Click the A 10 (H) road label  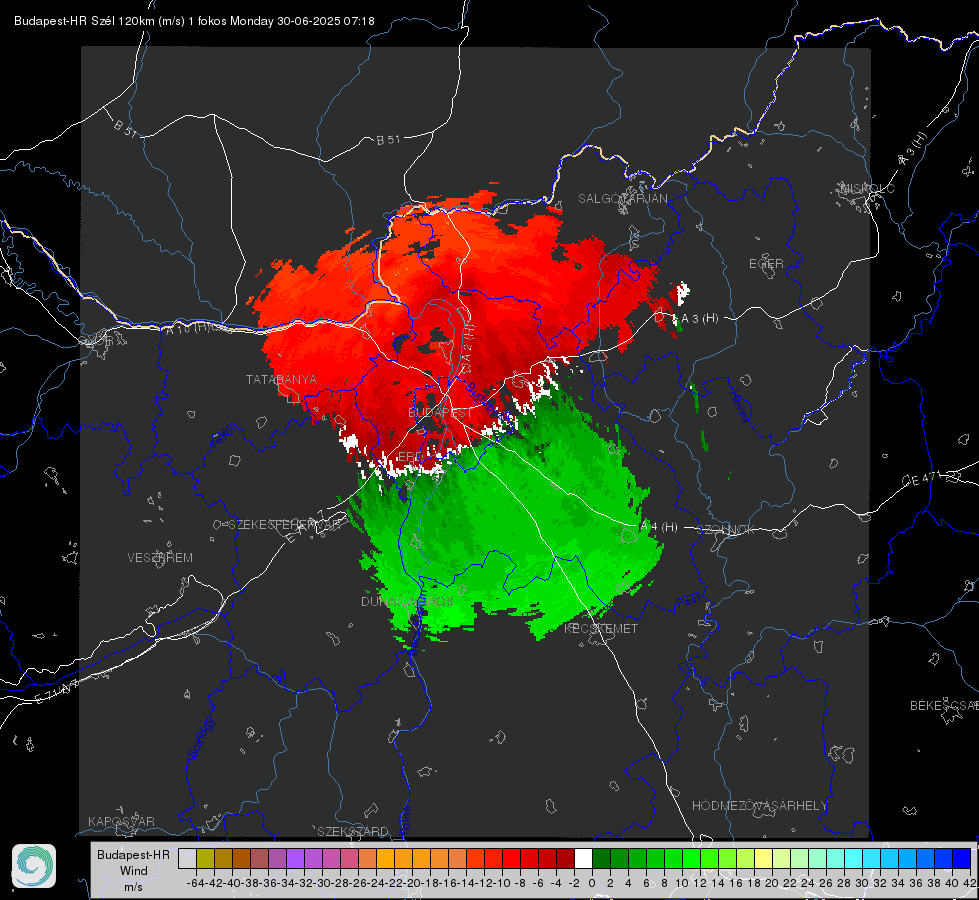189,327
